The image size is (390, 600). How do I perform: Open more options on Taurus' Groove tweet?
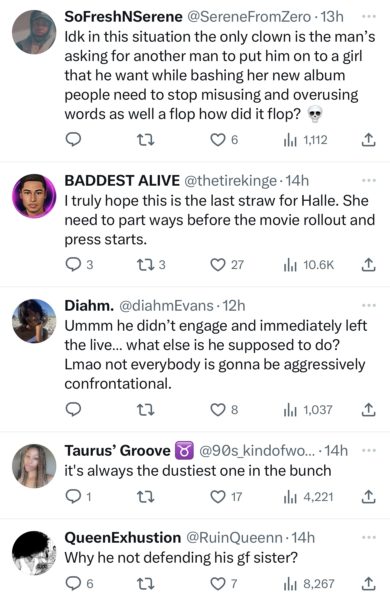pyautogui.click(x=369, y=450)
